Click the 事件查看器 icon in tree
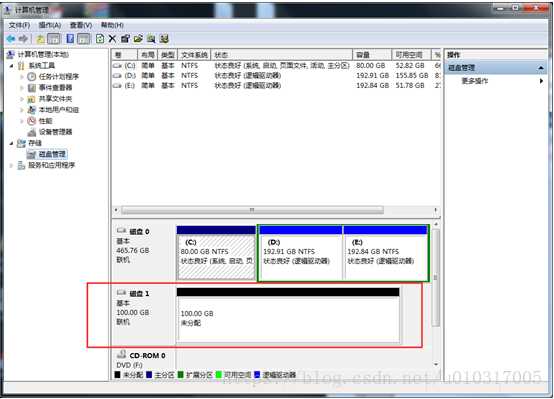The width and height of the screenshot is (554, 399). 32,88
